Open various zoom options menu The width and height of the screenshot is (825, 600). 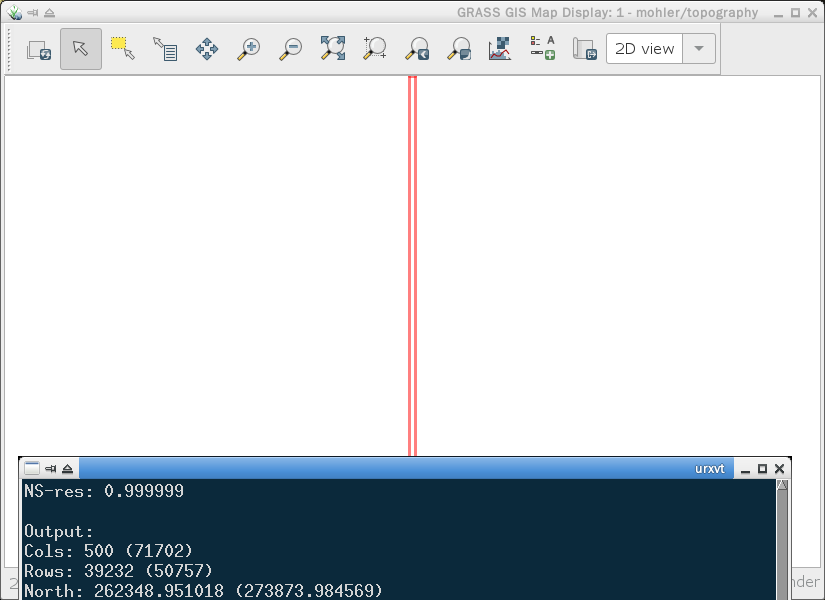[459, 49]
